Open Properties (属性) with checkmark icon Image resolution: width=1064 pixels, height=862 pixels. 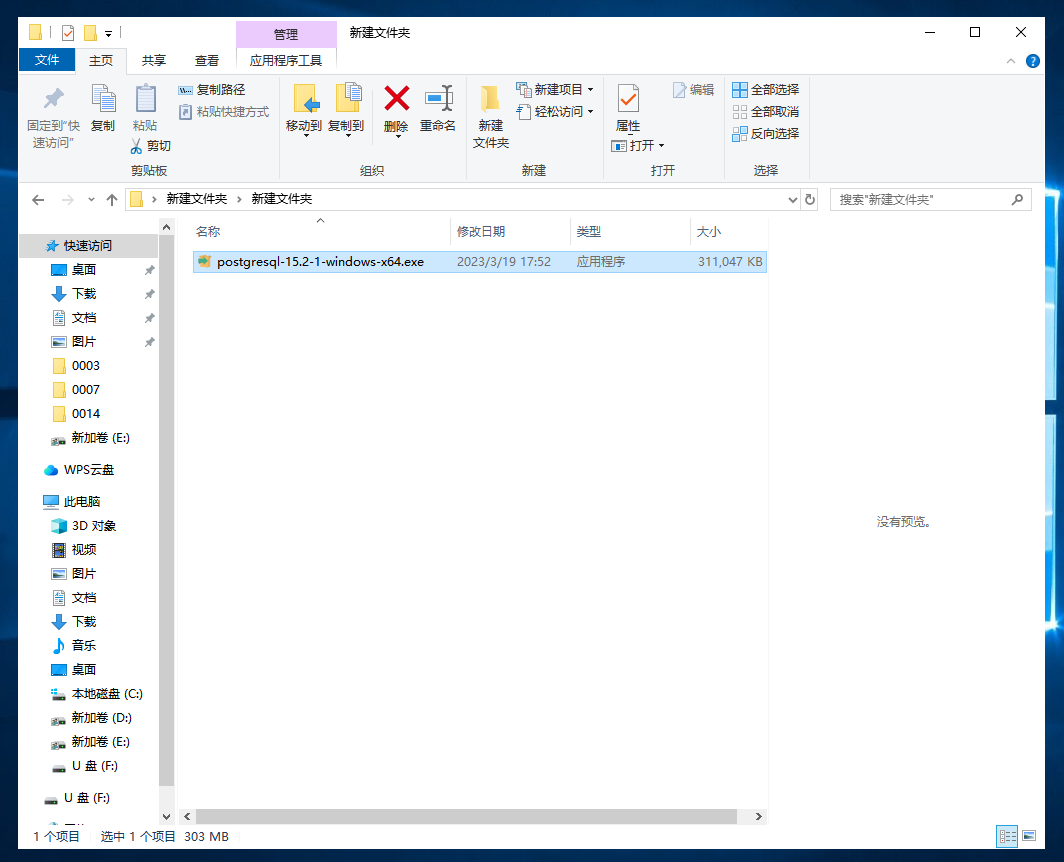(628, 100)
